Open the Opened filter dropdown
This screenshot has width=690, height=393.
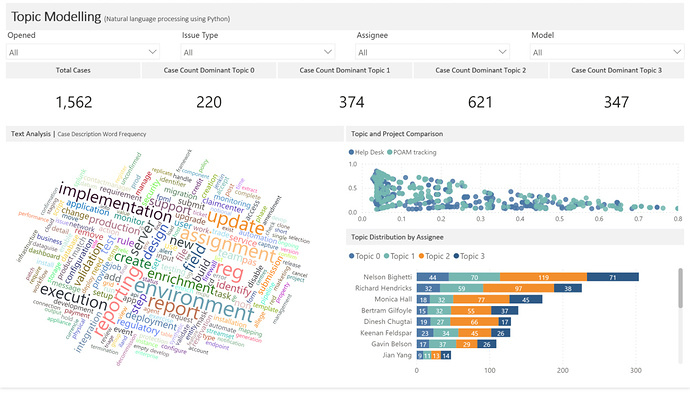[x=83, y=52]
